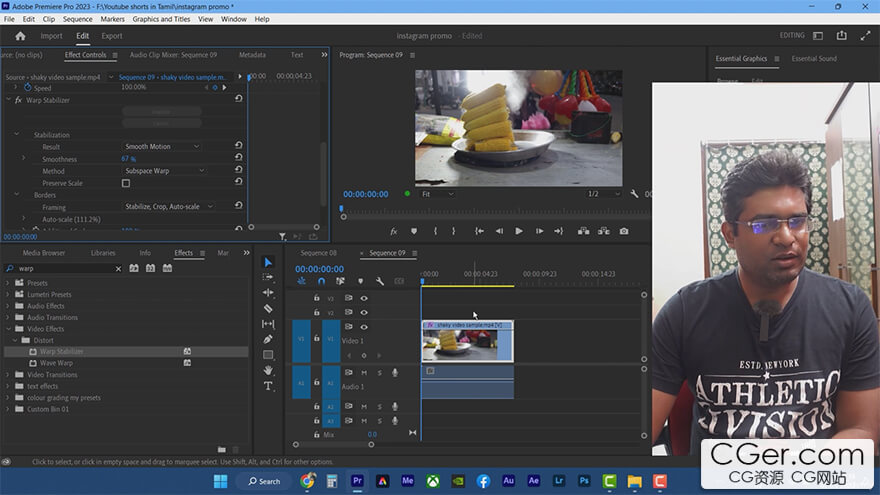Image resolution: width=880 pixels, height=495 pixels.
Task: Click Go to In point button
Action: (x=479, y=231)
